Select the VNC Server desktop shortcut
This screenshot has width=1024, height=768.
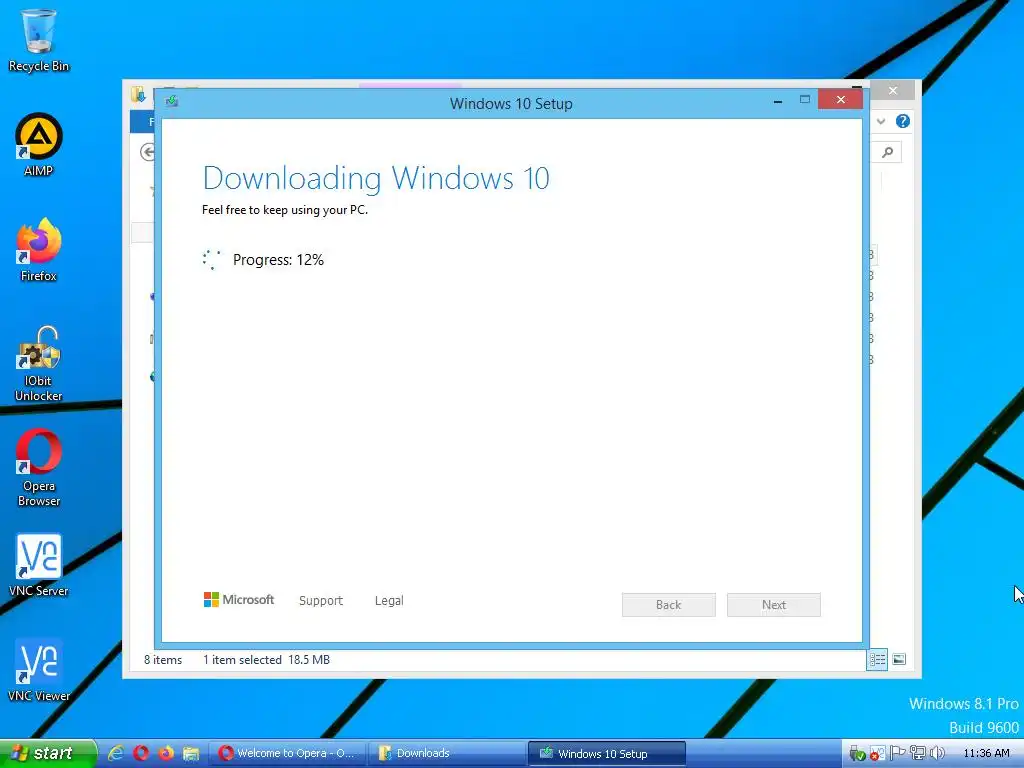(39, 565)
